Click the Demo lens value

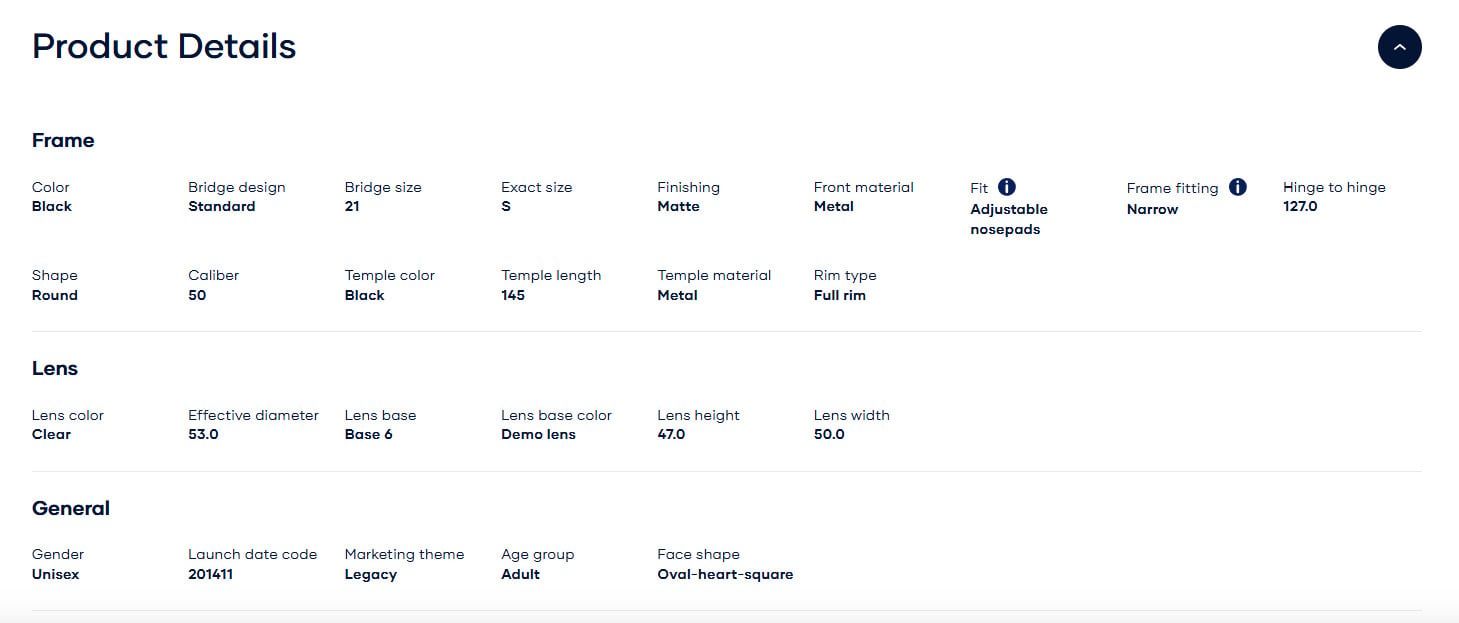(x=538, y=434)
